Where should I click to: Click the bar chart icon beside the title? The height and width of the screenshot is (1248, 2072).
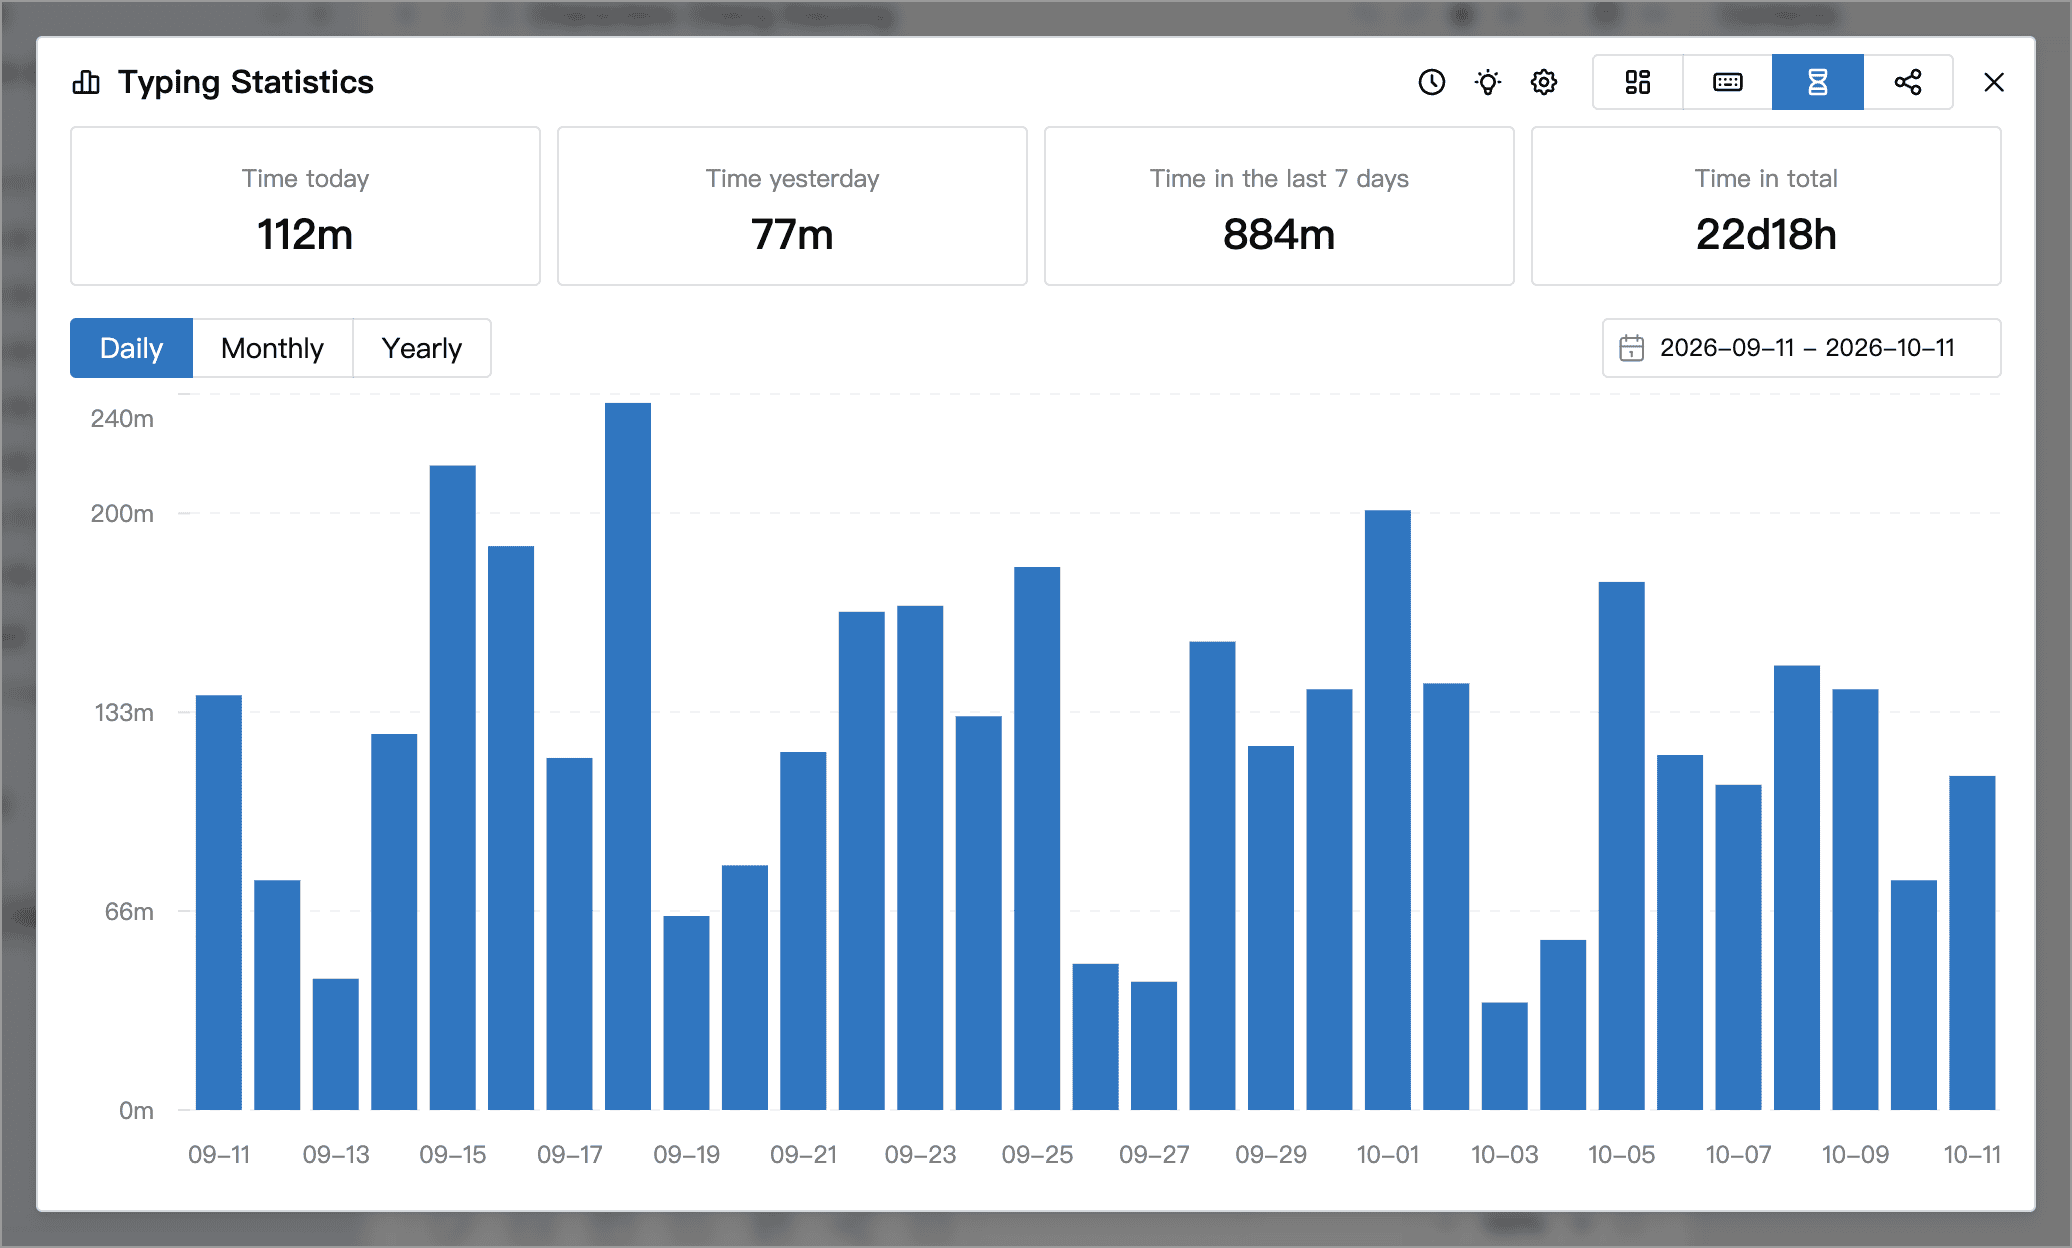(86, 82)
